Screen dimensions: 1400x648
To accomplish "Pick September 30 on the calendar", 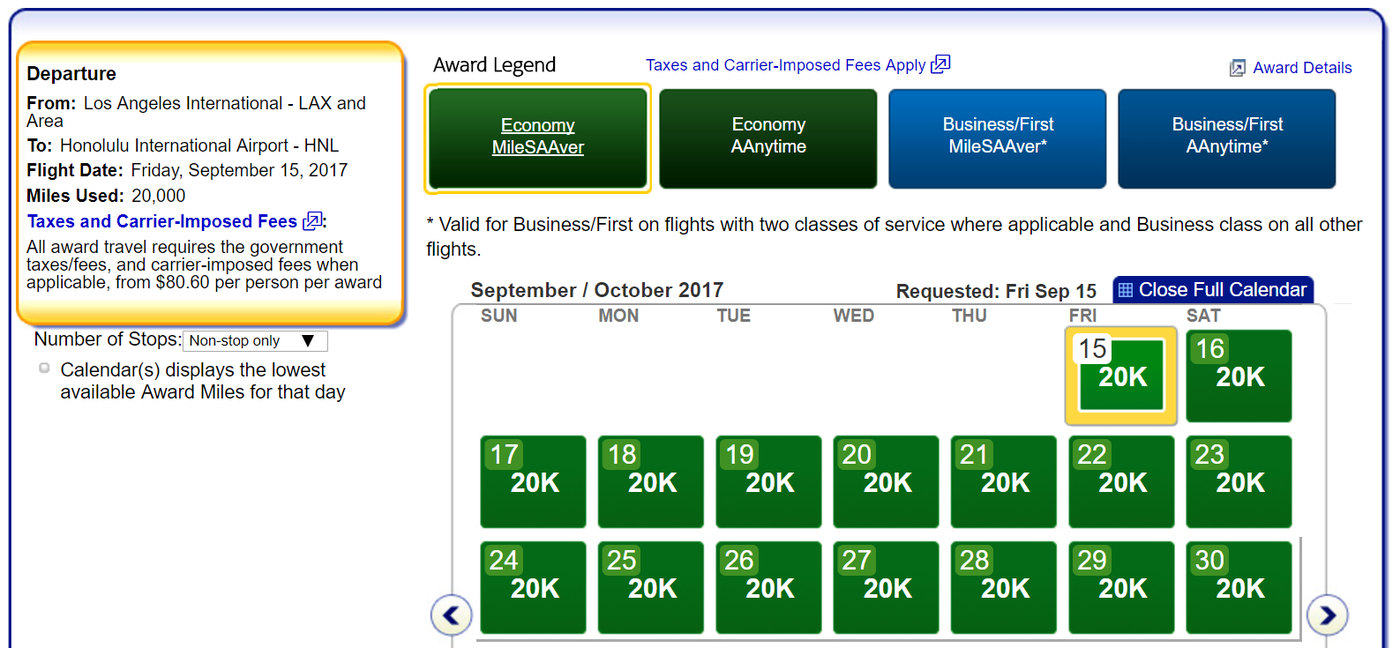I will (x=1239, y=588).
